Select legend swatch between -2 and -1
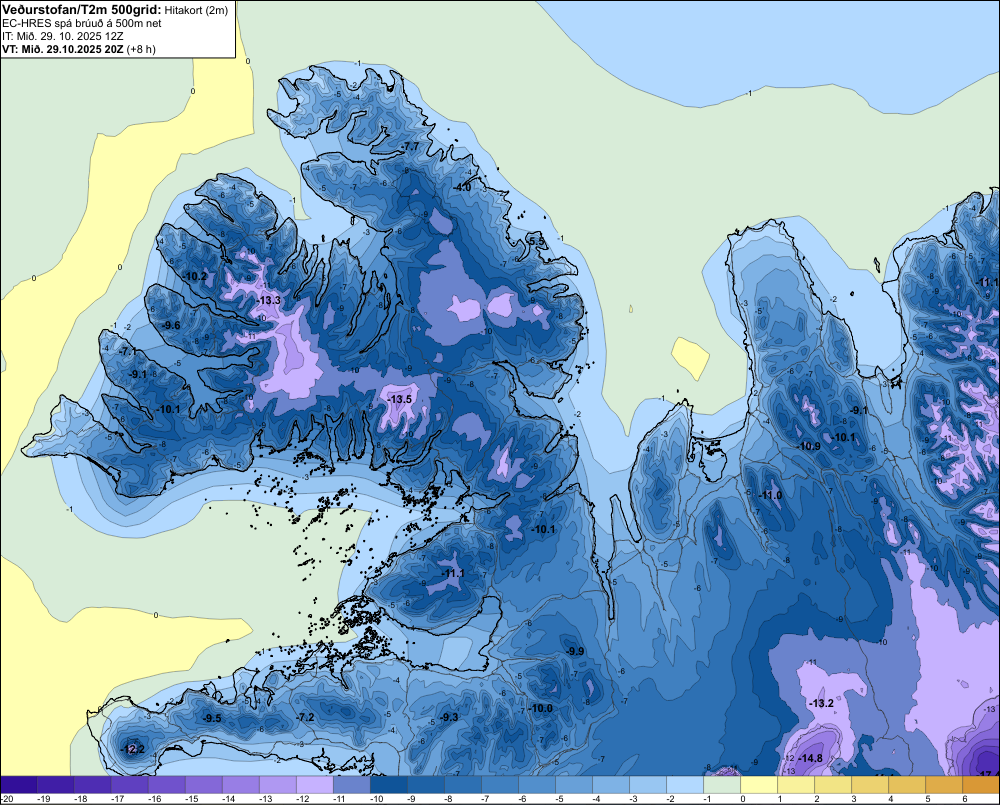Image resolution: width=1000 pixels, height=805 pixels. [x=684, y=785]
